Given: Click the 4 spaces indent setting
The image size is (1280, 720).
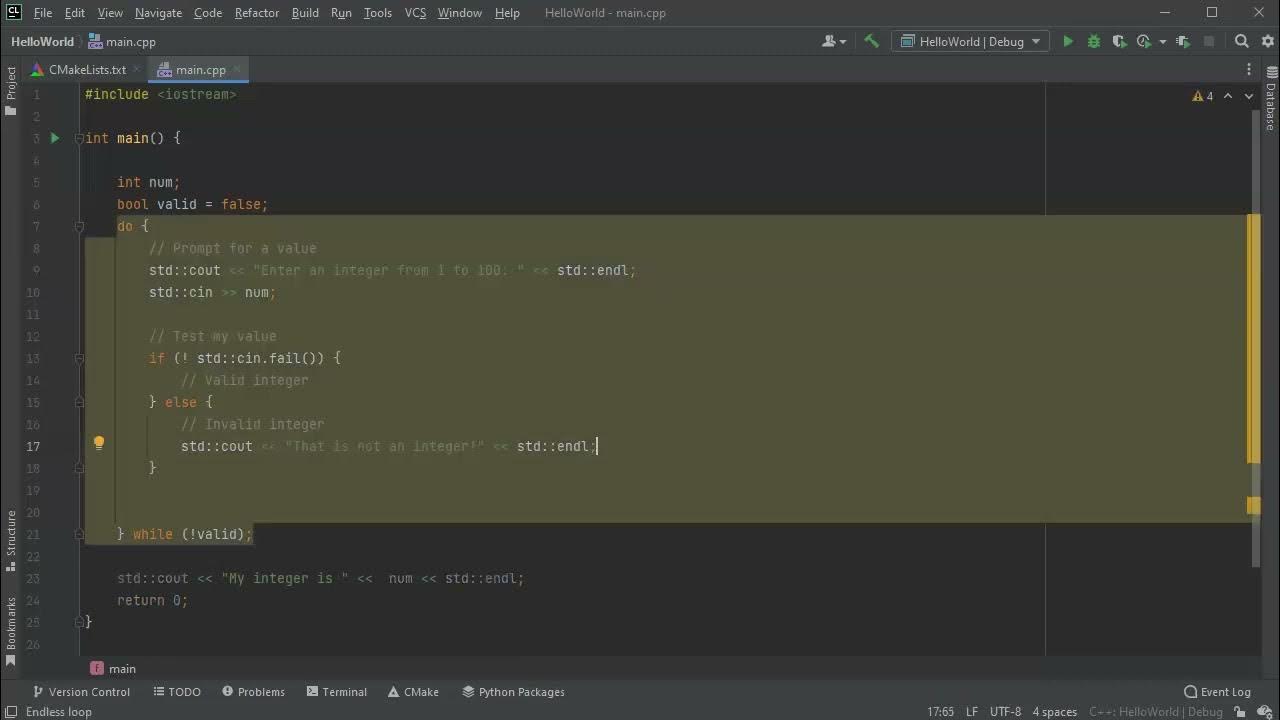Looking at the screenshot, I should (x=1054, y=712).
